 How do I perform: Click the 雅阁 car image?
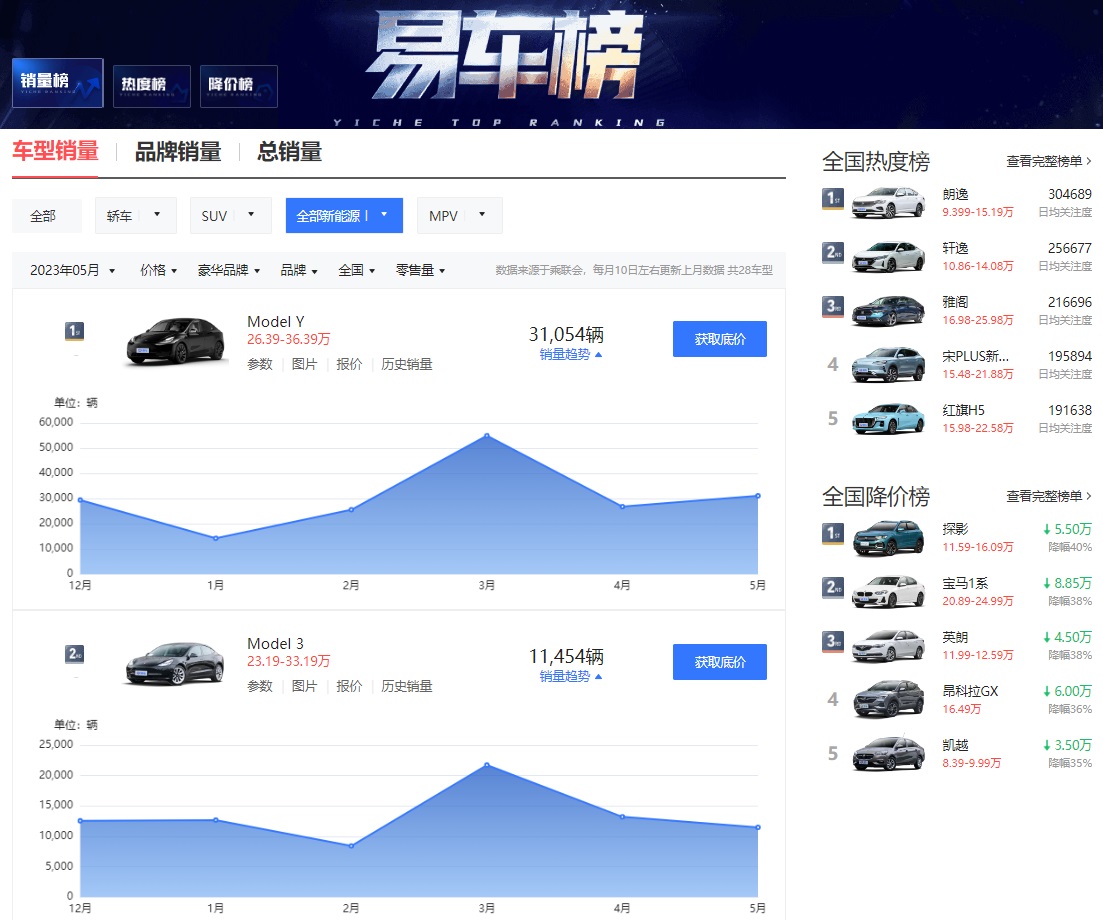[888, 311]
